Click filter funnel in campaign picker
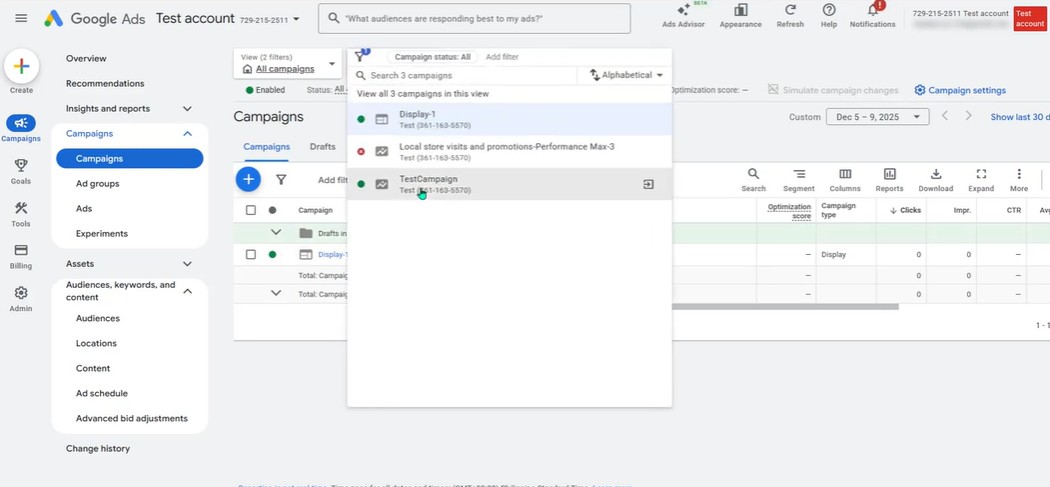1050x487 pixels. pyautogui.click(x=360, y=57)
